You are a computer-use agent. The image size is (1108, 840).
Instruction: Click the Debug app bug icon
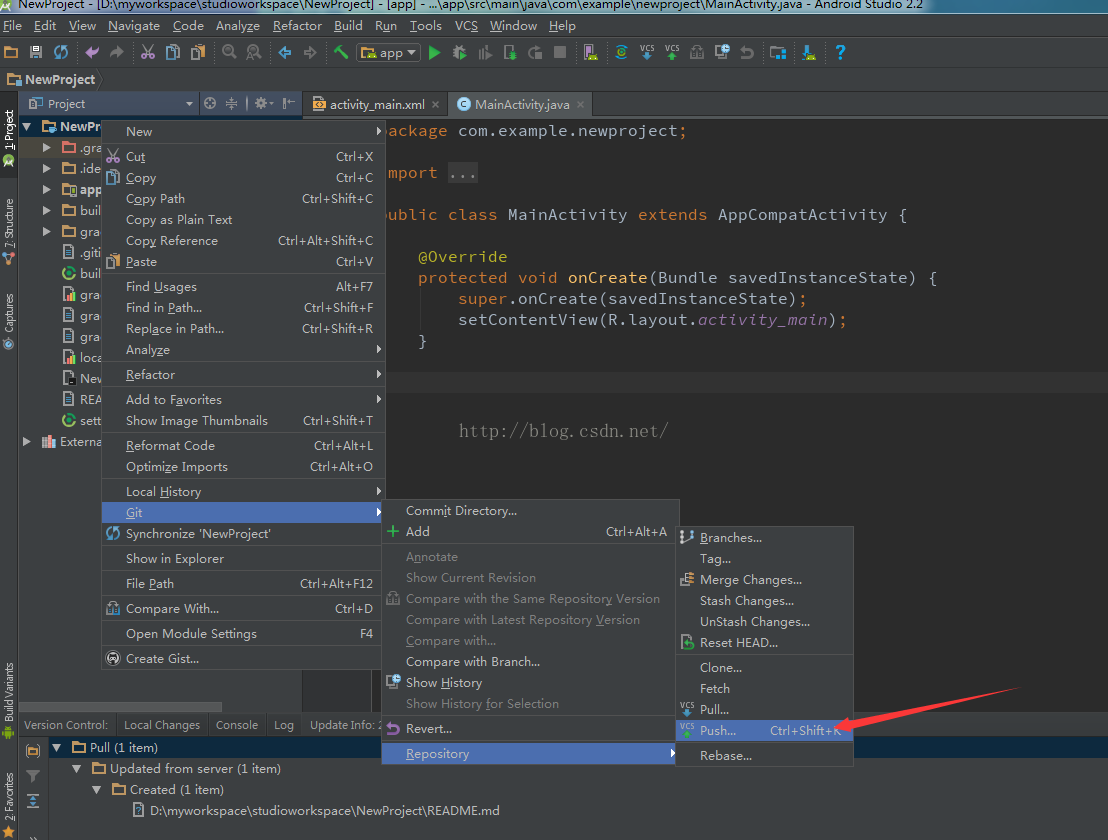[x=459, y=52]
